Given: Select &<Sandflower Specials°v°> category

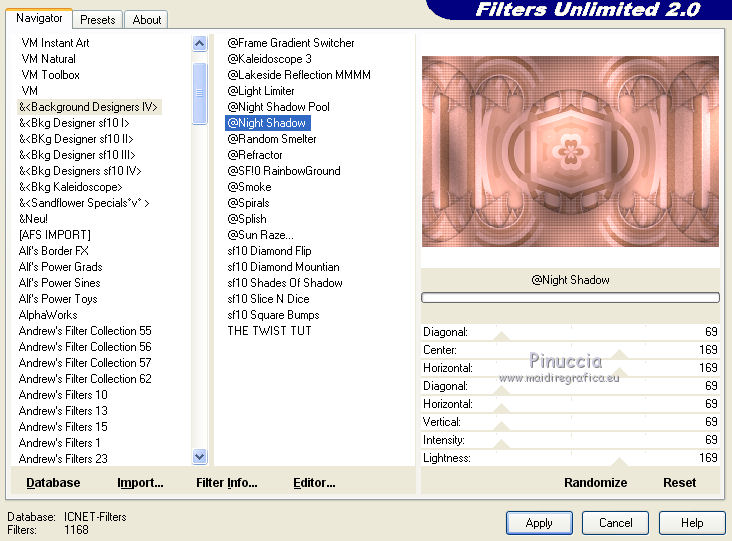Looking at the screenshot, I should pos(84,203).
